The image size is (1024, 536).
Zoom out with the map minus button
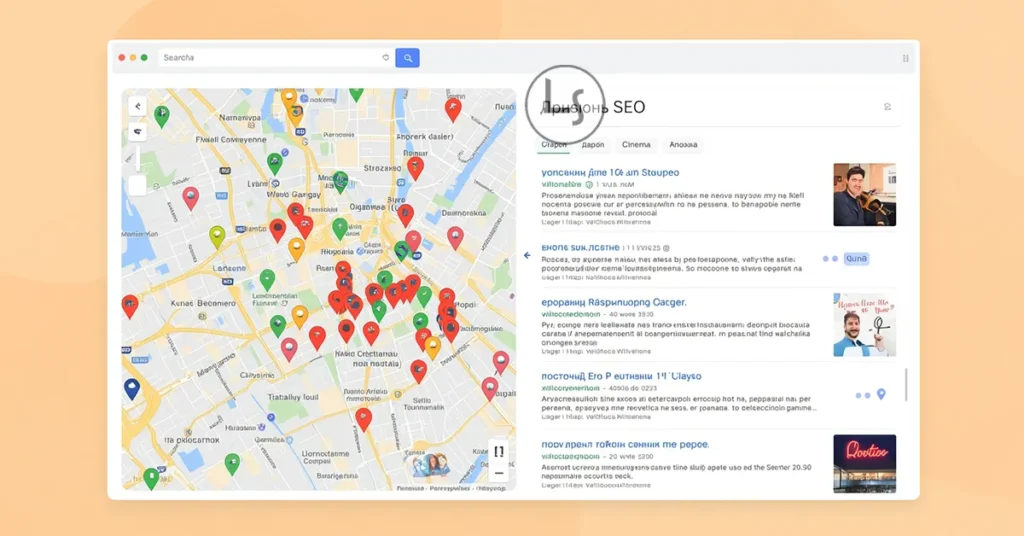point(499,473)
